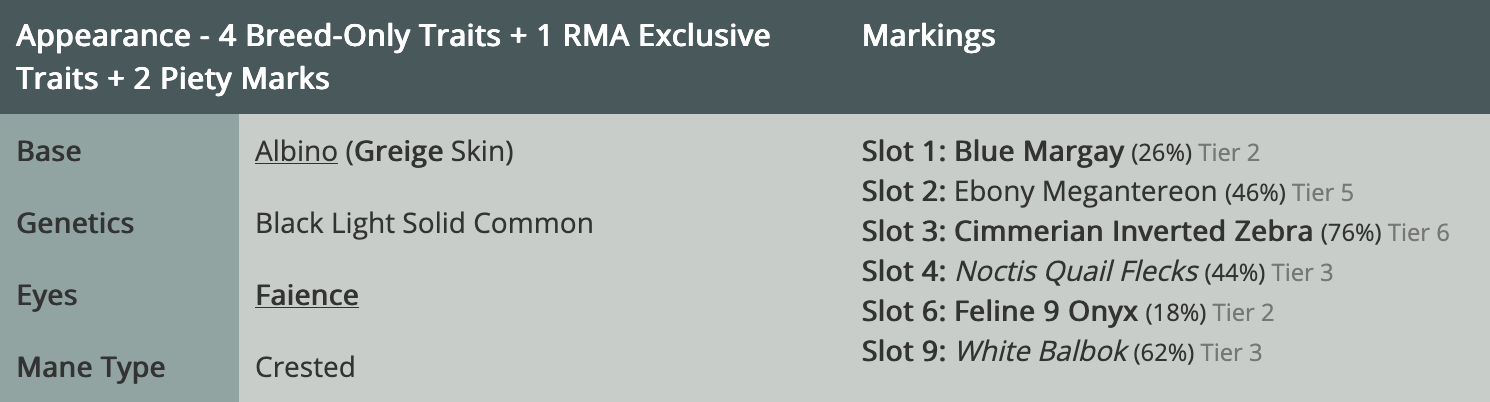Click the Tier 5 label

coord(1322,193)
